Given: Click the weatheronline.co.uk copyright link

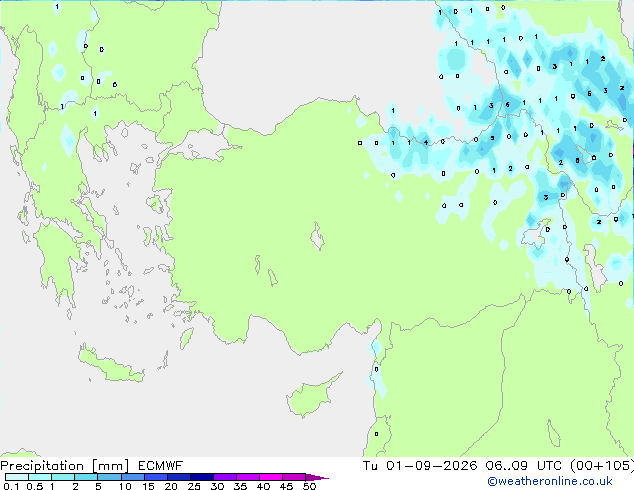Looking at the screenshot, I should (x=549, y=481).
